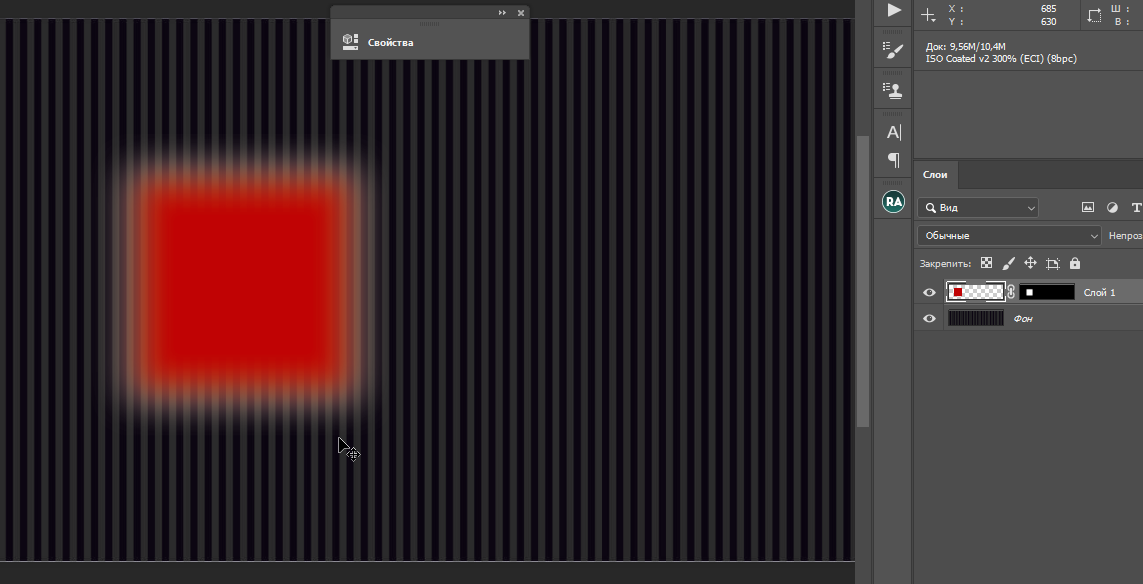Click the X coordinate value 685
This screenshot has height=584, width=1143.
[x=1048, y=9]
